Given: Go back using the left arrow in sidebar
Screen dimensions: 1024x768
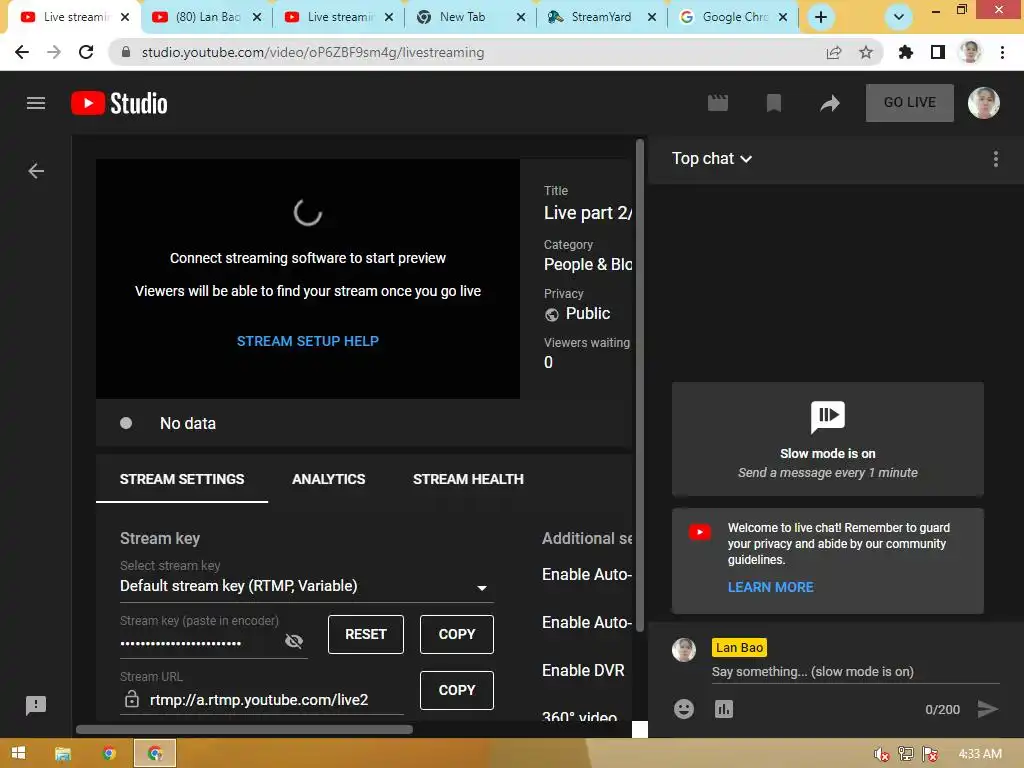Looking at the screenshot, I should pyautogui.click(x=36, y=171).
